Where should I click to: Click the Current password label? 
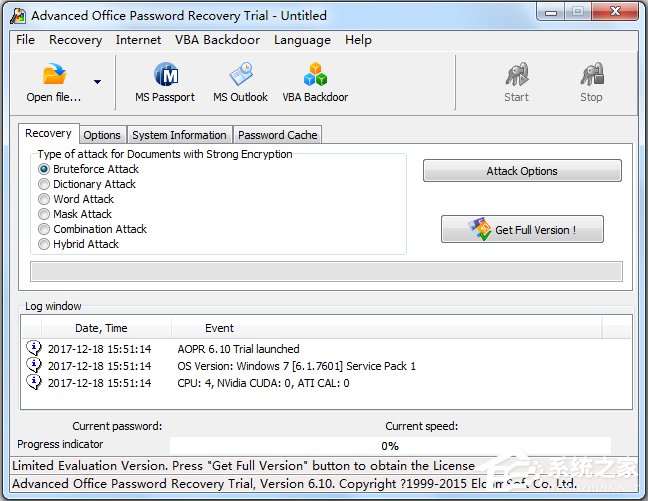[117, 426]
